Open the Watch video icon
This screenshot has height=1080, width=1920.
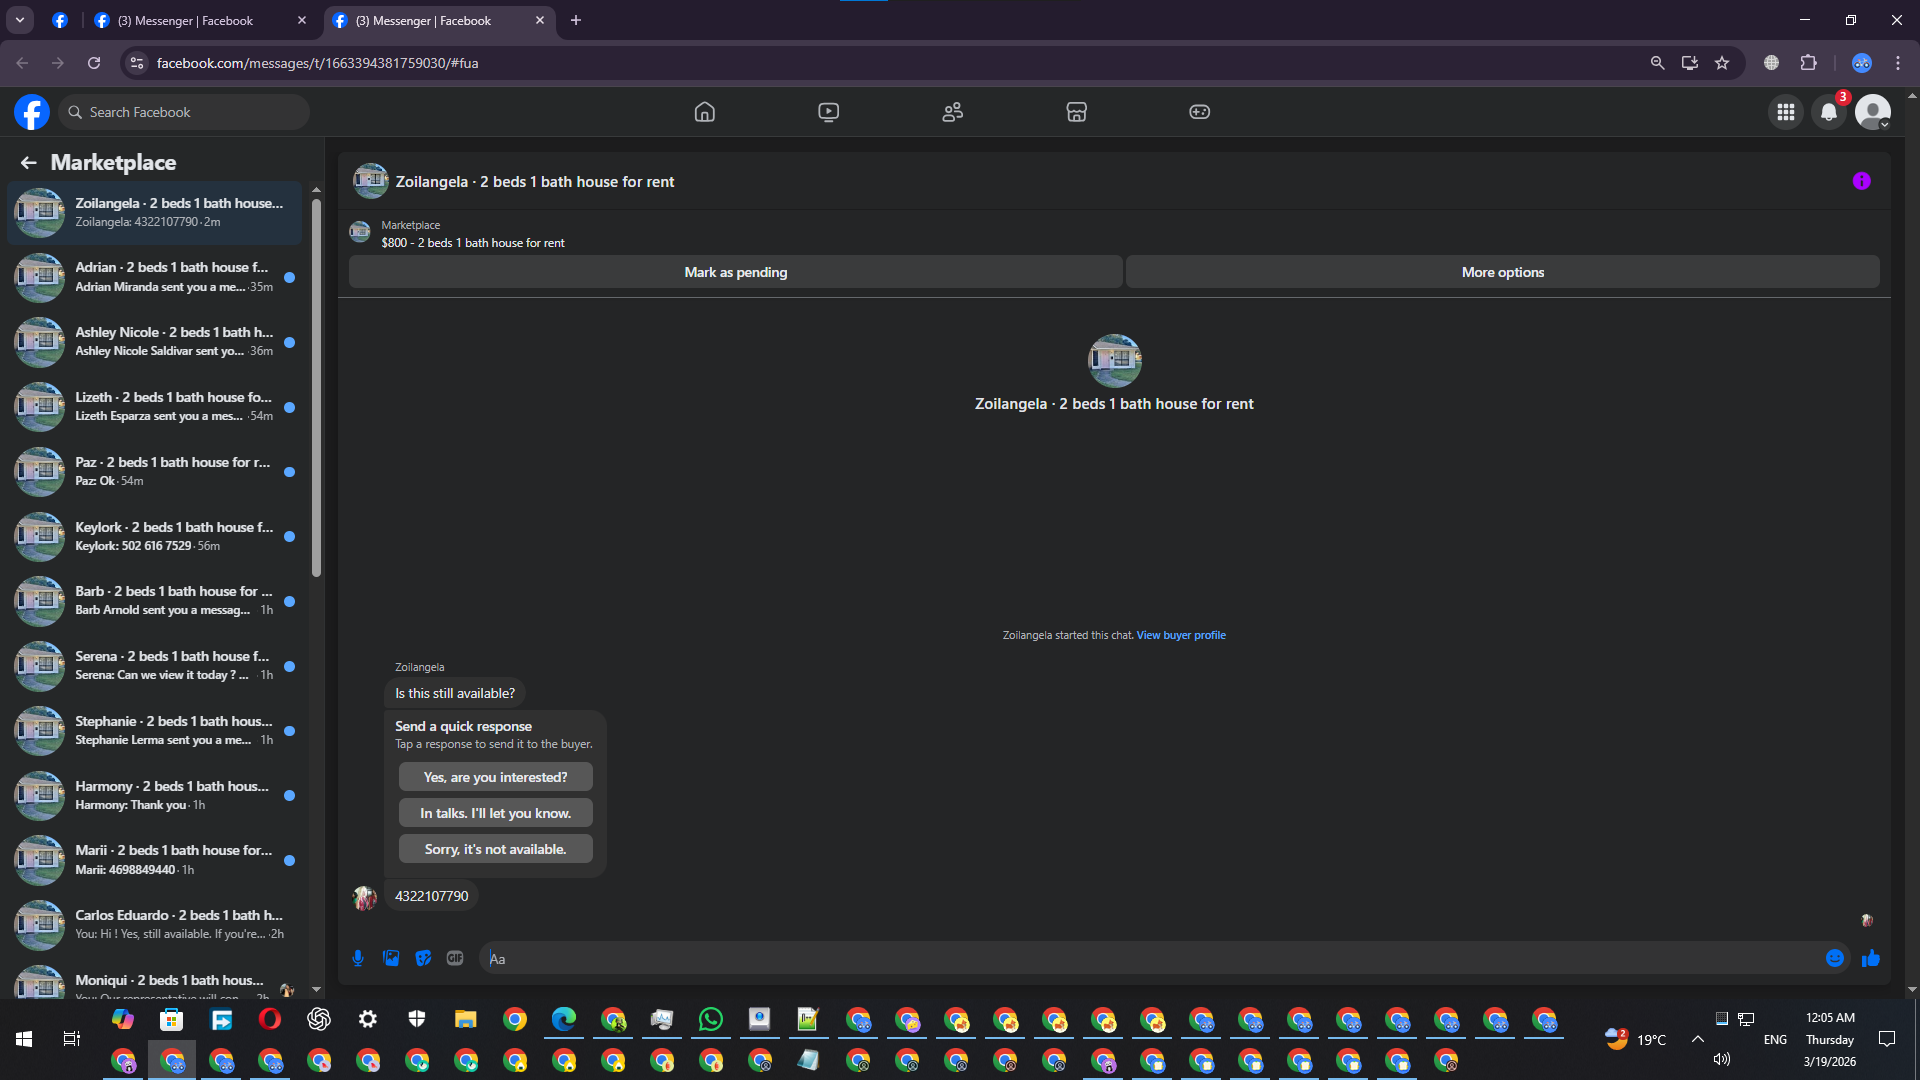(828, 112)
